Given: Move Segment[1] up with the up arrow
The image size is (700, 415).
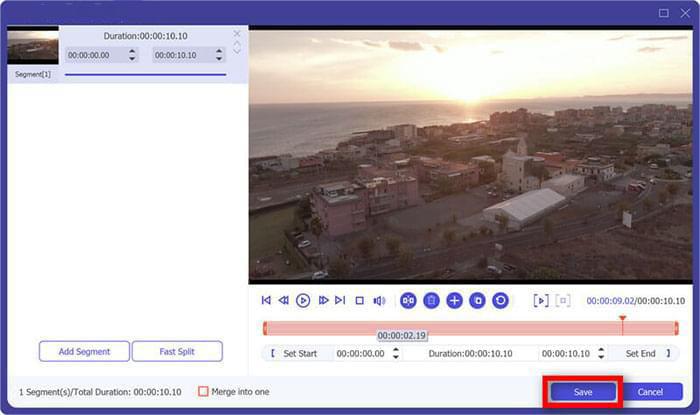Looking at the screenshot, I should coord(237,44).
